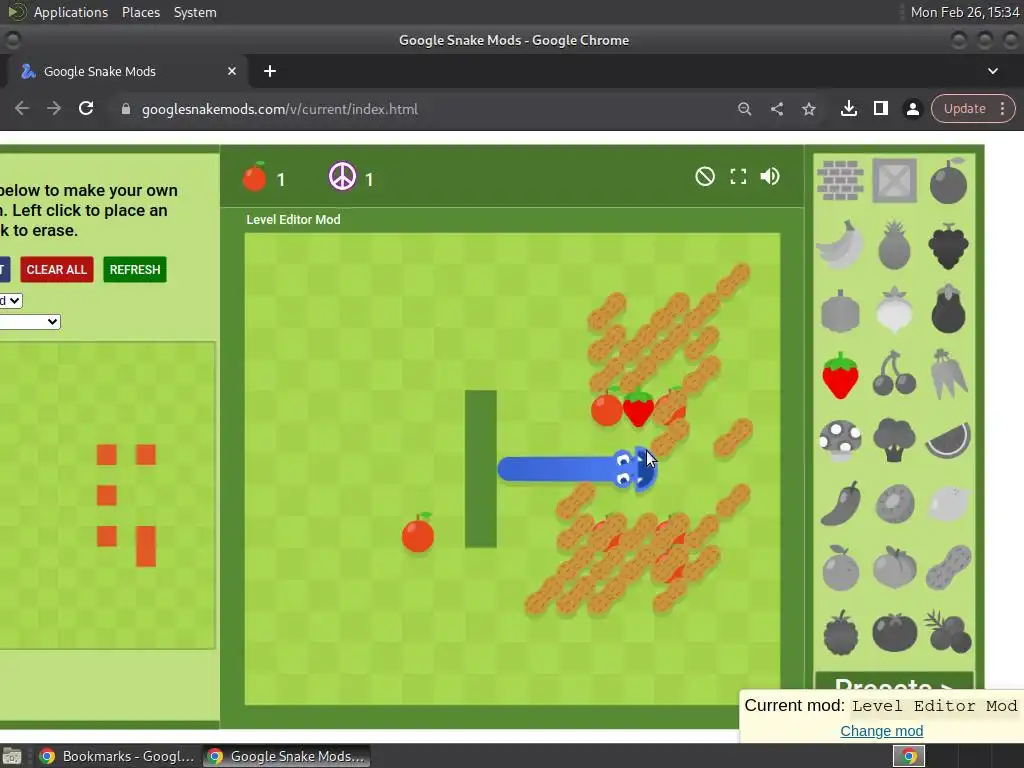Click the tall orange block in the preview
This screenshot has height=768, width=1024.
(146, 546)
